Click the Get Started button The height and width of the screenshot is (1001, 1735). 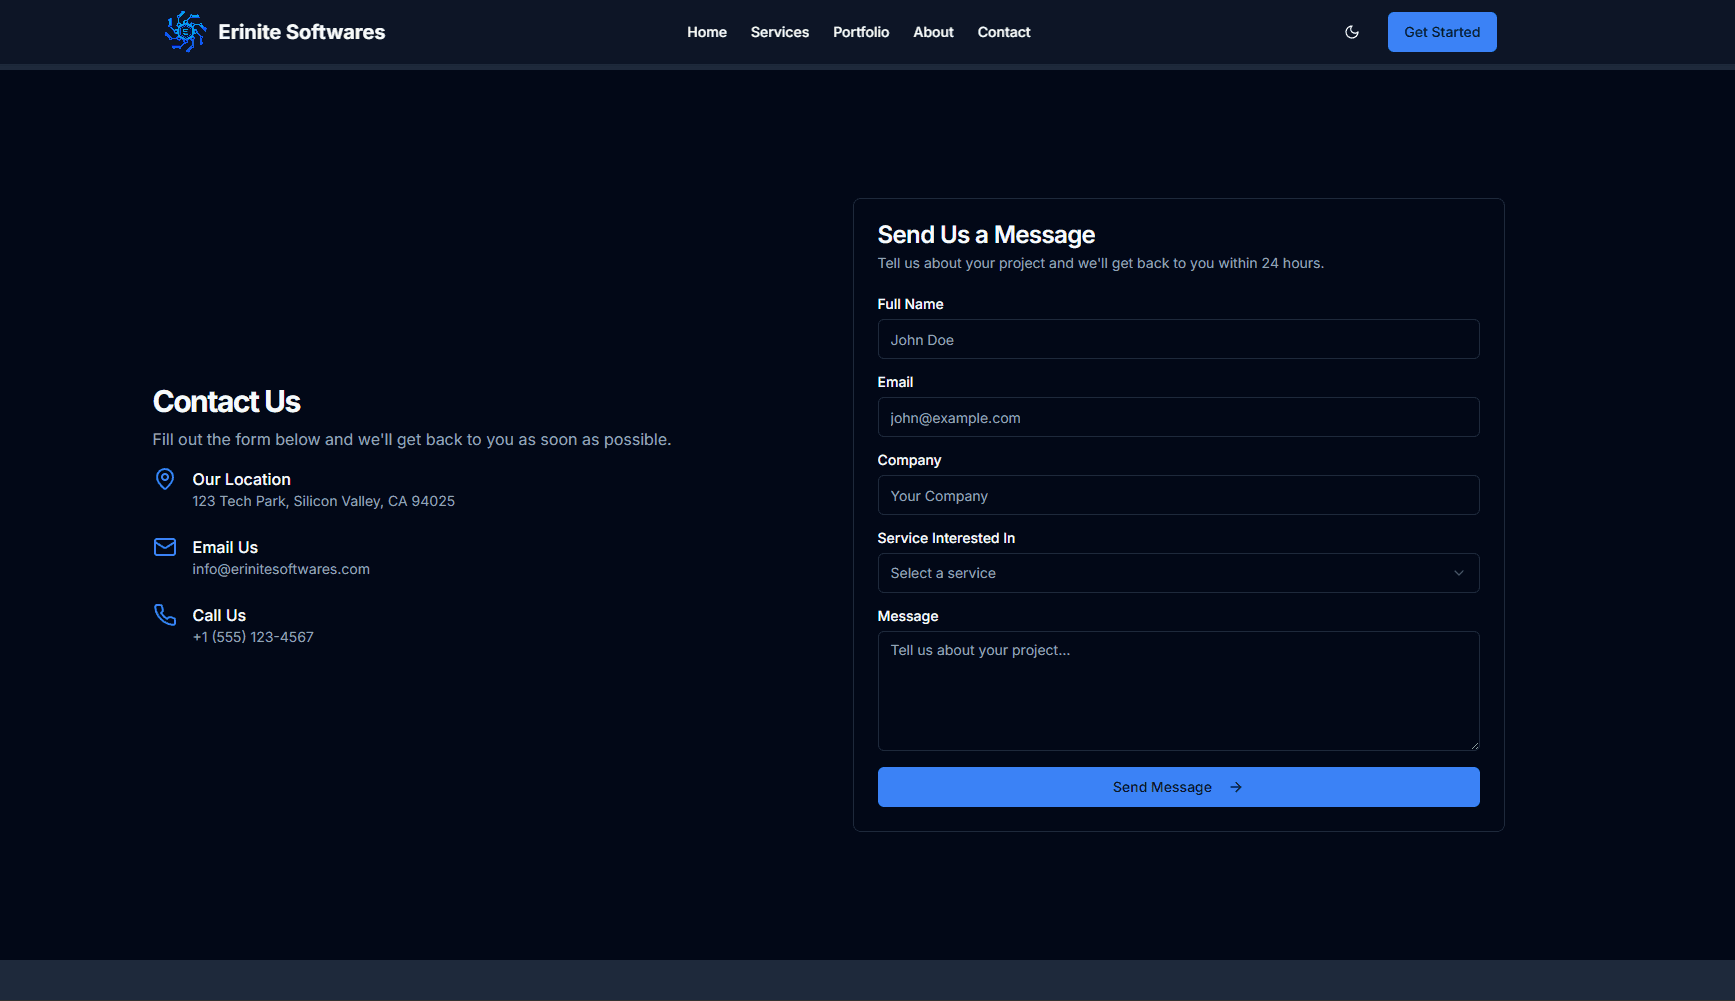coord(1442,31)
